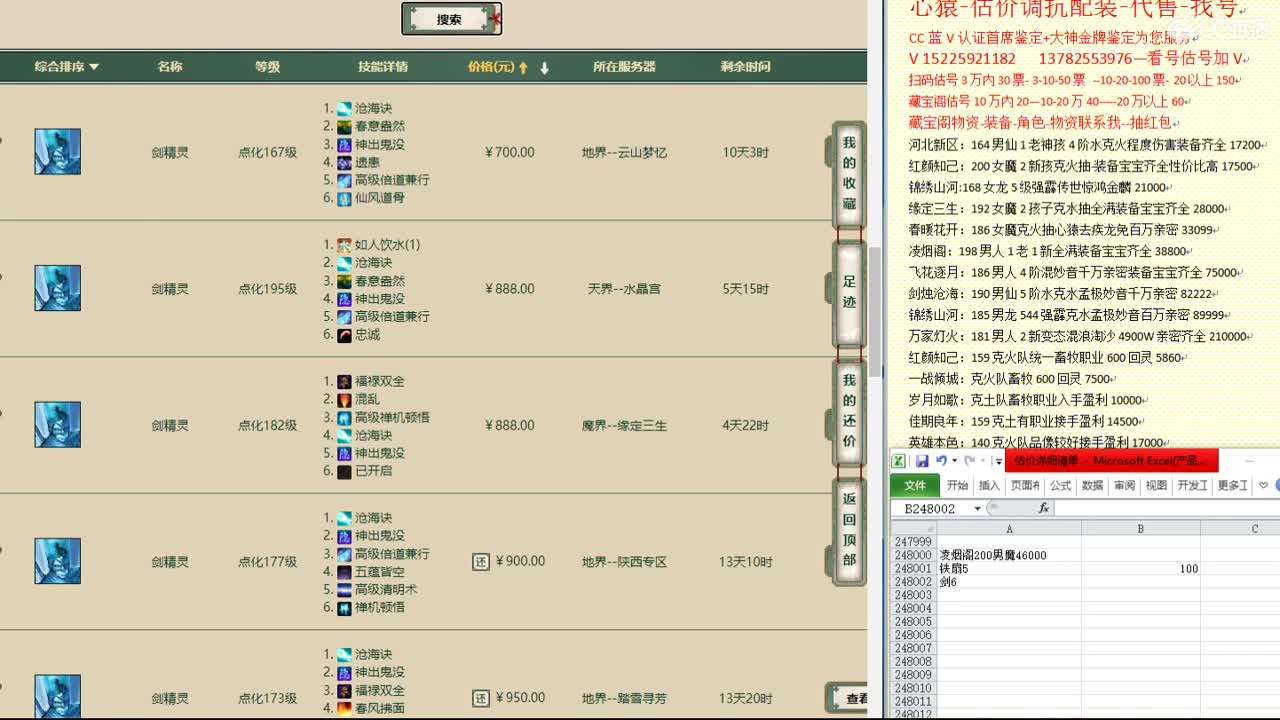Open the 剑精灵 avatar in the 点化195级 row

[58, 288]
